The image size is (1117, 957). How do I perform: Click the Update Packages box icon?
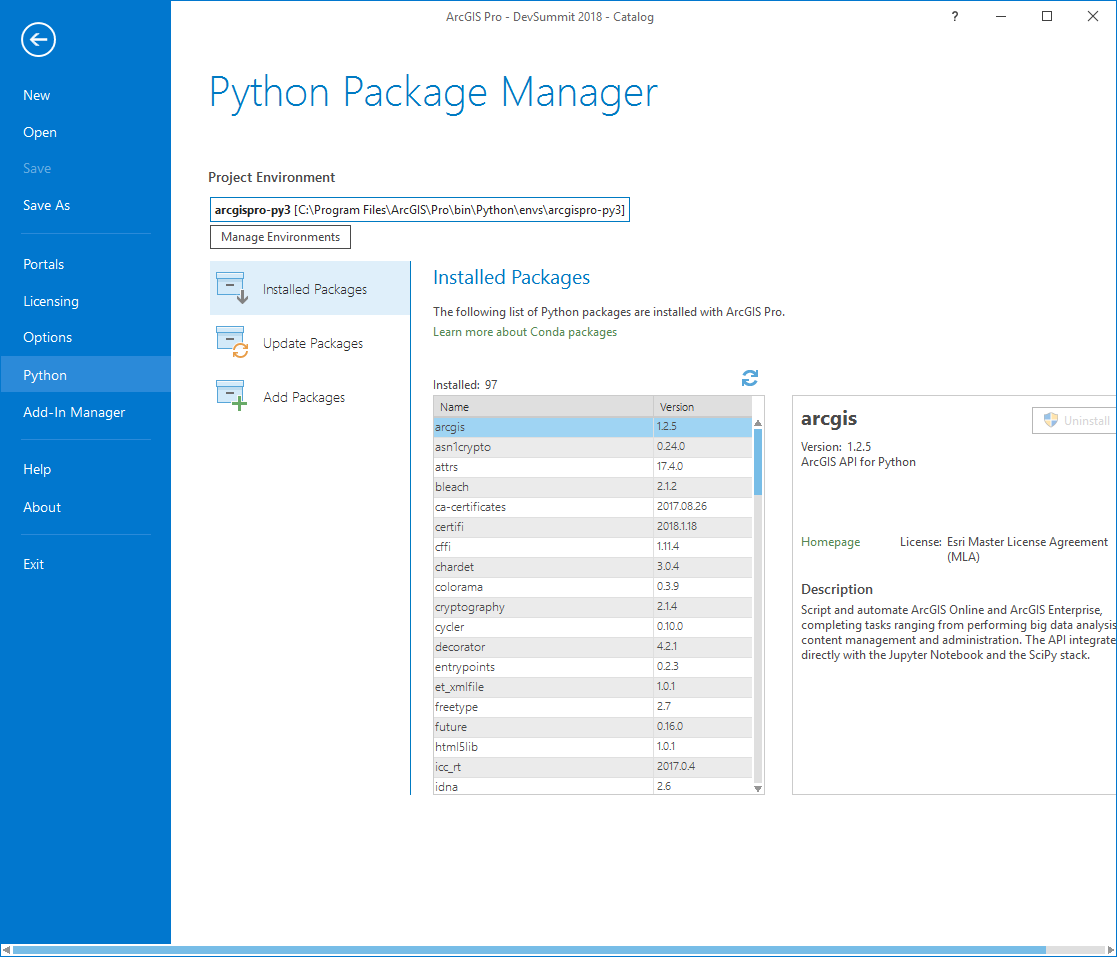tap(232, 342)
